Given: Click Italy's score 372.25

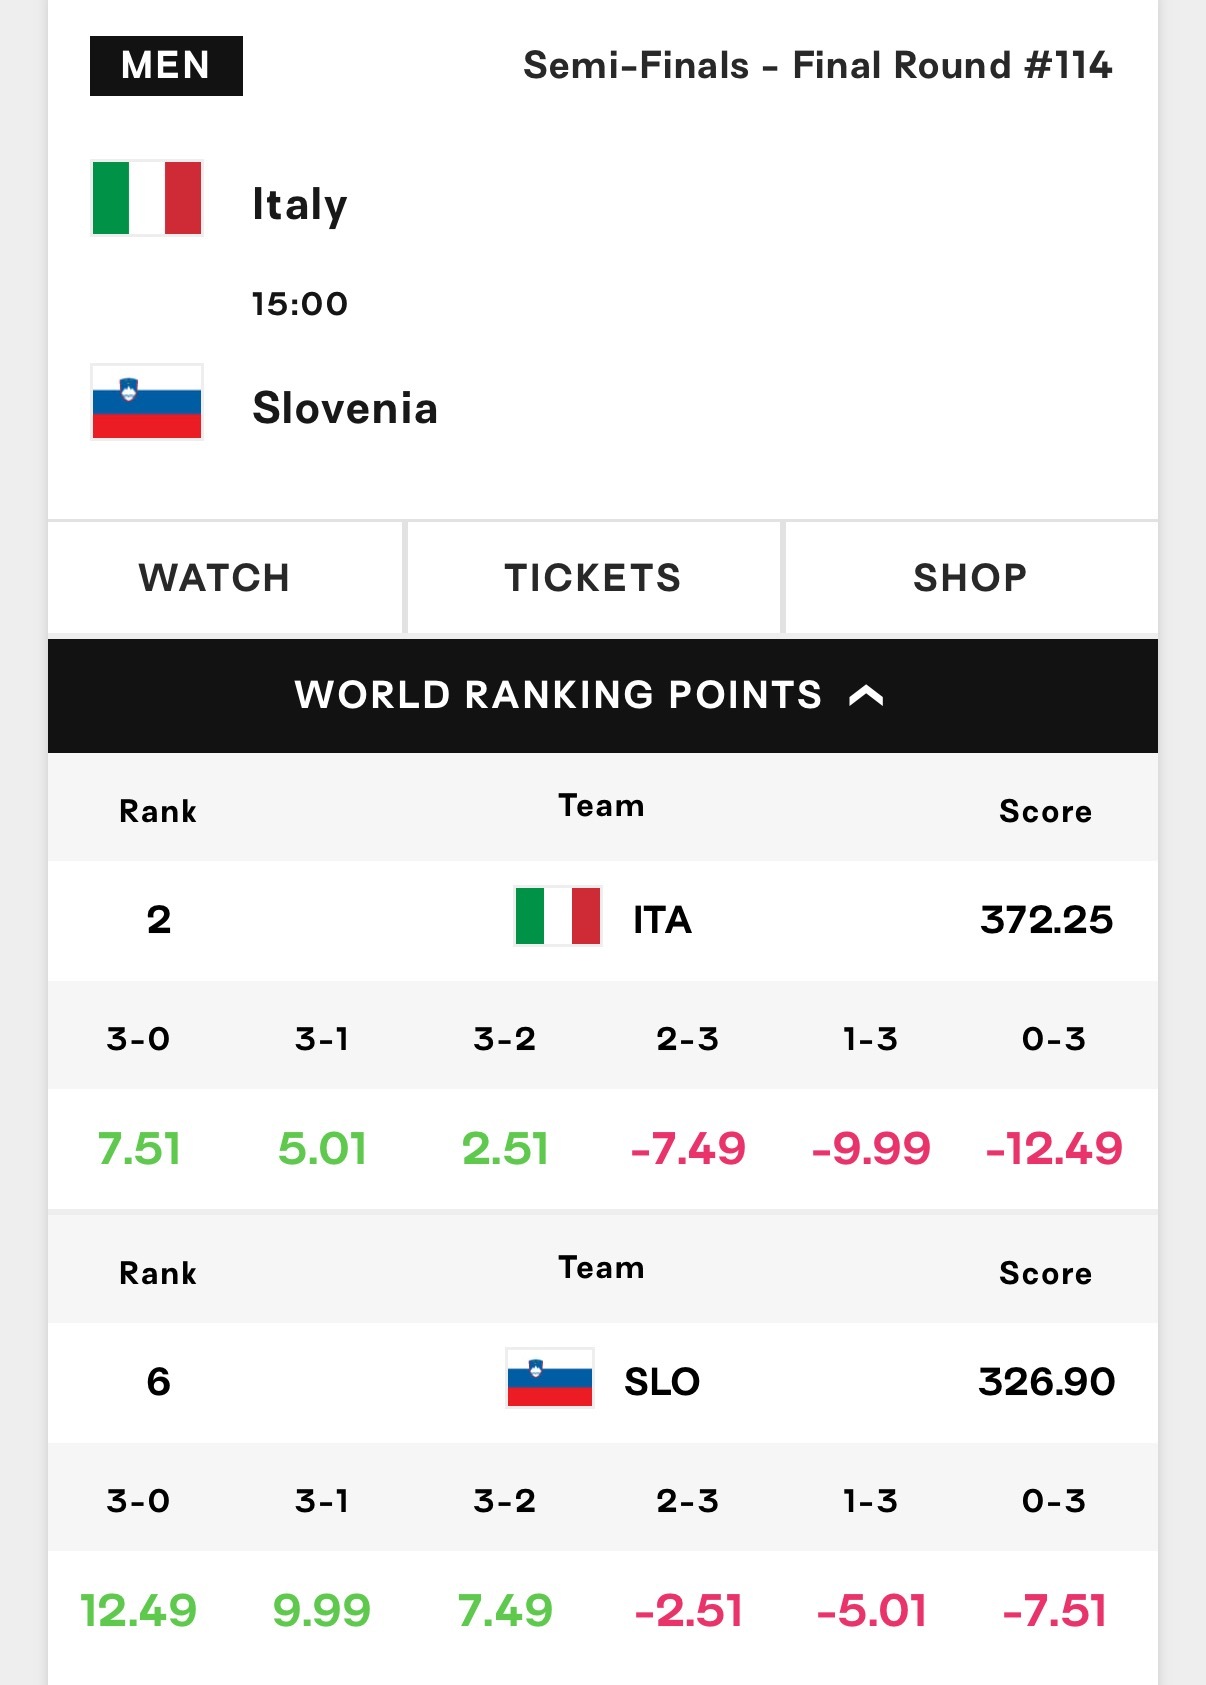Looking at the screenshot, I should click(1046, 920).
